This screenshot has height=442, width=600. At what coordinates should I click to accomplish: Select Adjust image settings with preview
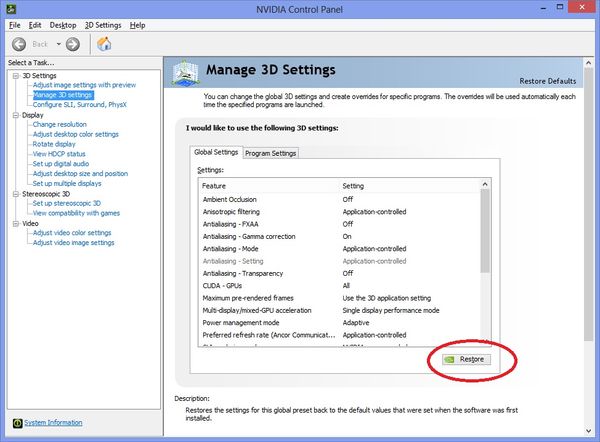[84, 85]
